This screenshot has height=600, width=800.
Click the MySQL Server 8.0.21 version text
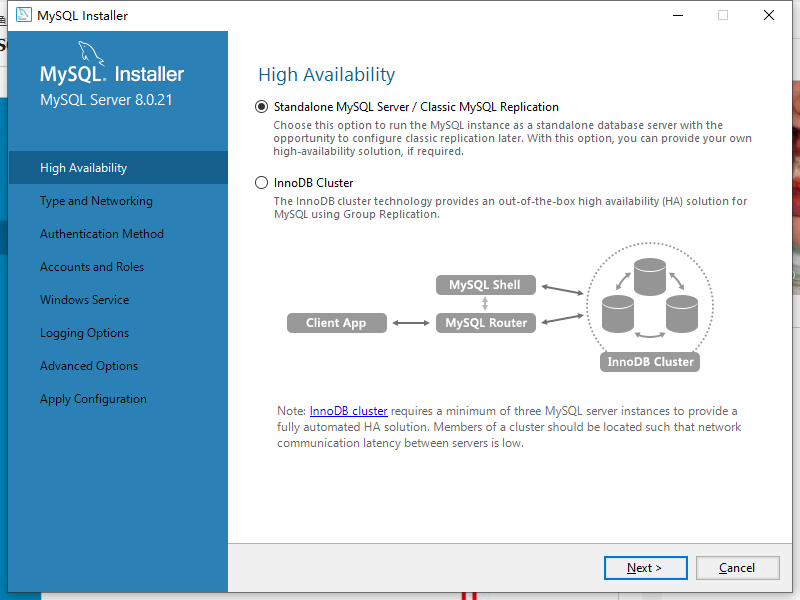(106, 100)
